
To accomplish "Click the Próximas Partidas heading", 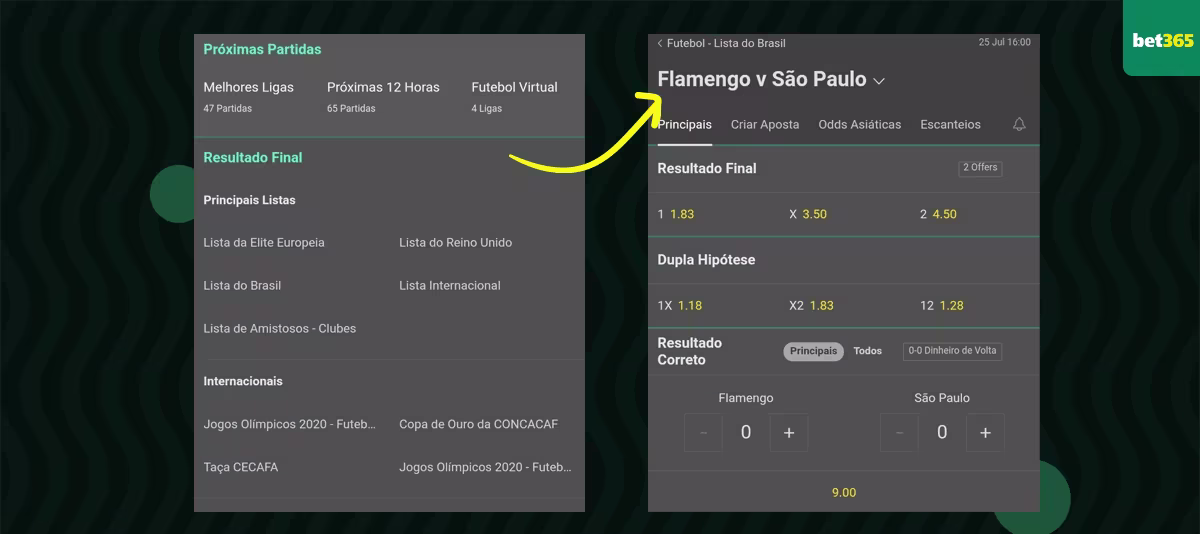I will click(262, 49).
